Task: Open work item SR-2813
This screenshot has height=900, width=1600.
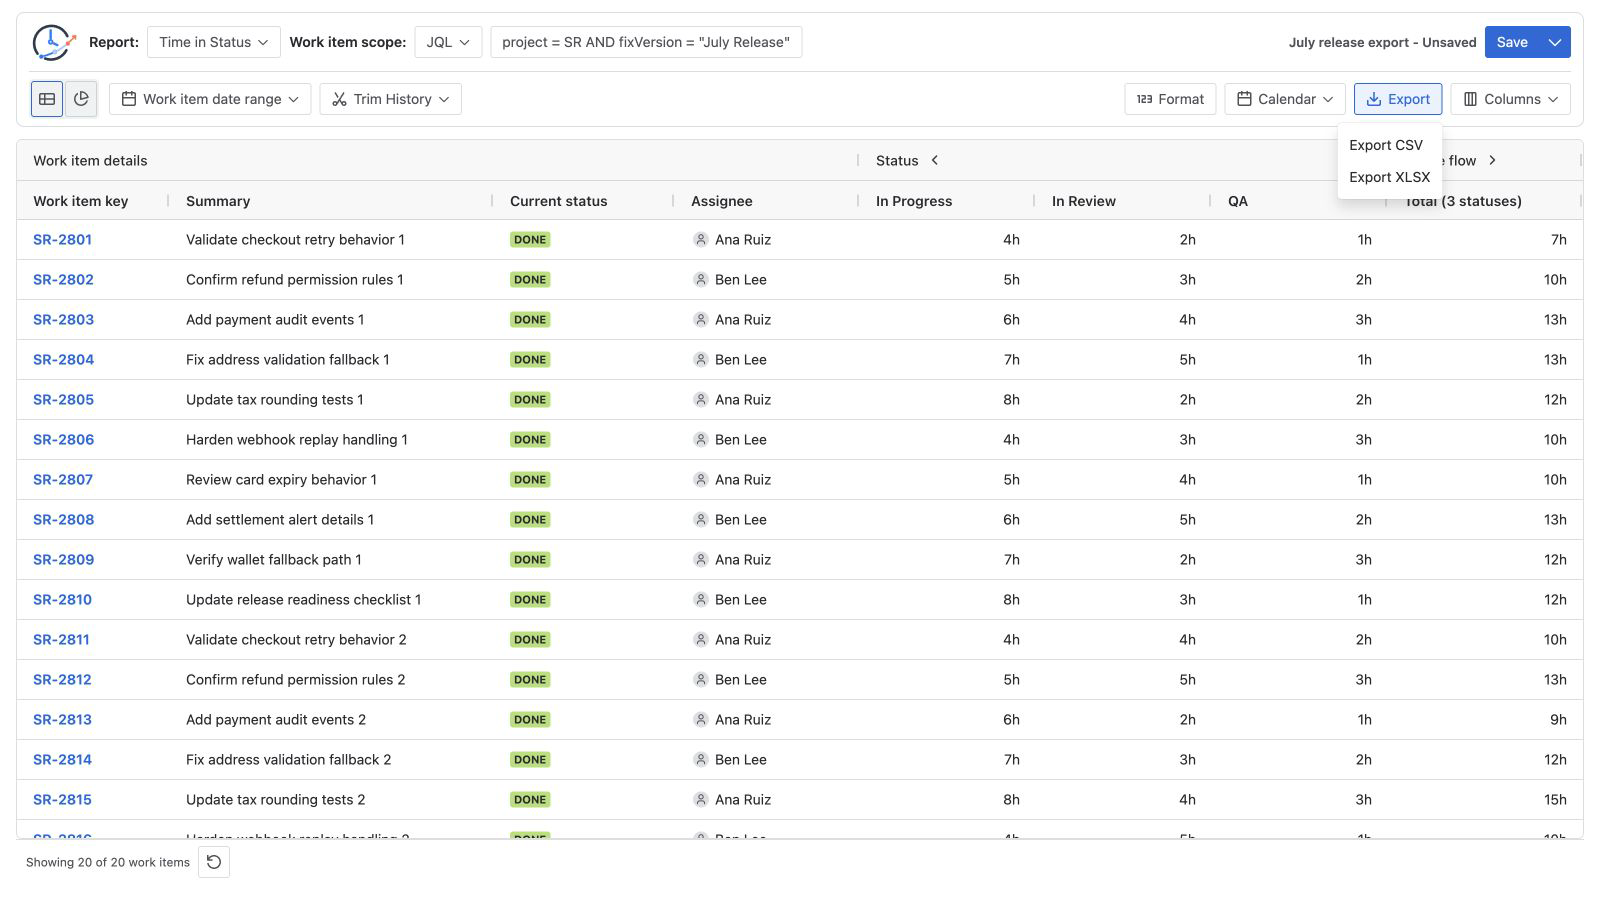Action: pyautogui.click(x=62, y=720)
